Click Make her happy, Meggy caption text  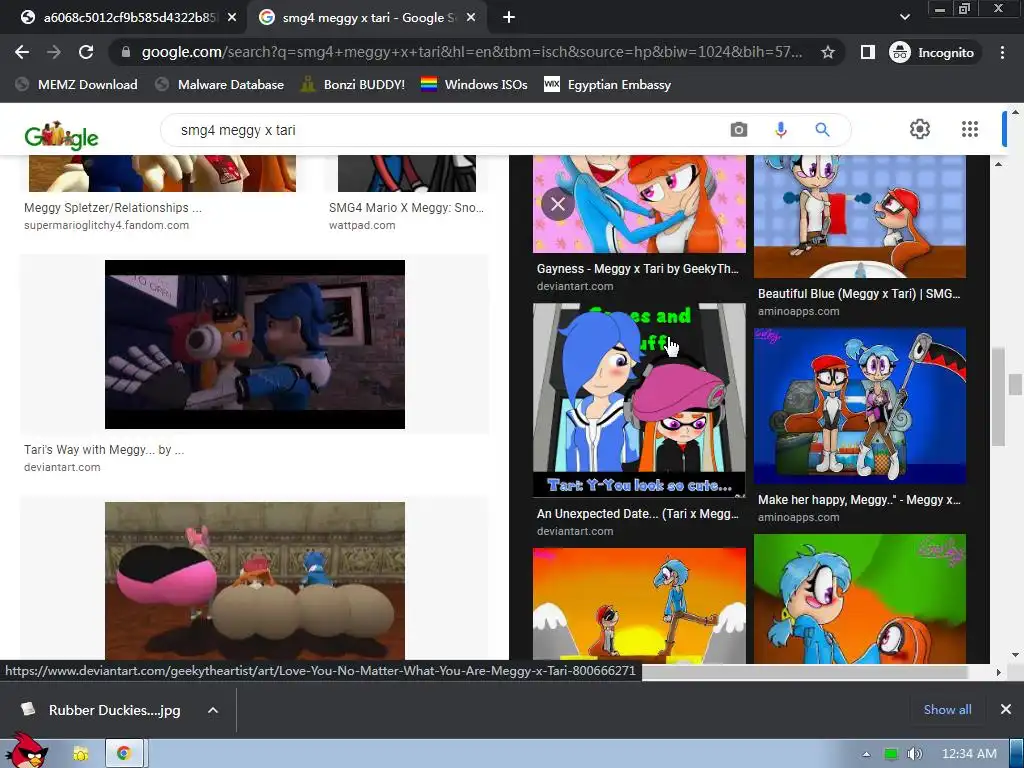(x=859, y=500)
